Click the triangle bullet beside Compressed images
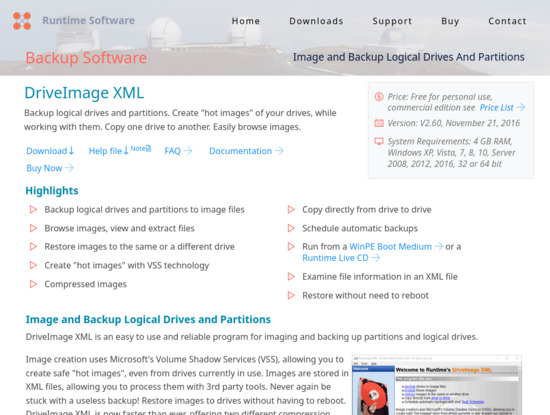 [33, 284]
